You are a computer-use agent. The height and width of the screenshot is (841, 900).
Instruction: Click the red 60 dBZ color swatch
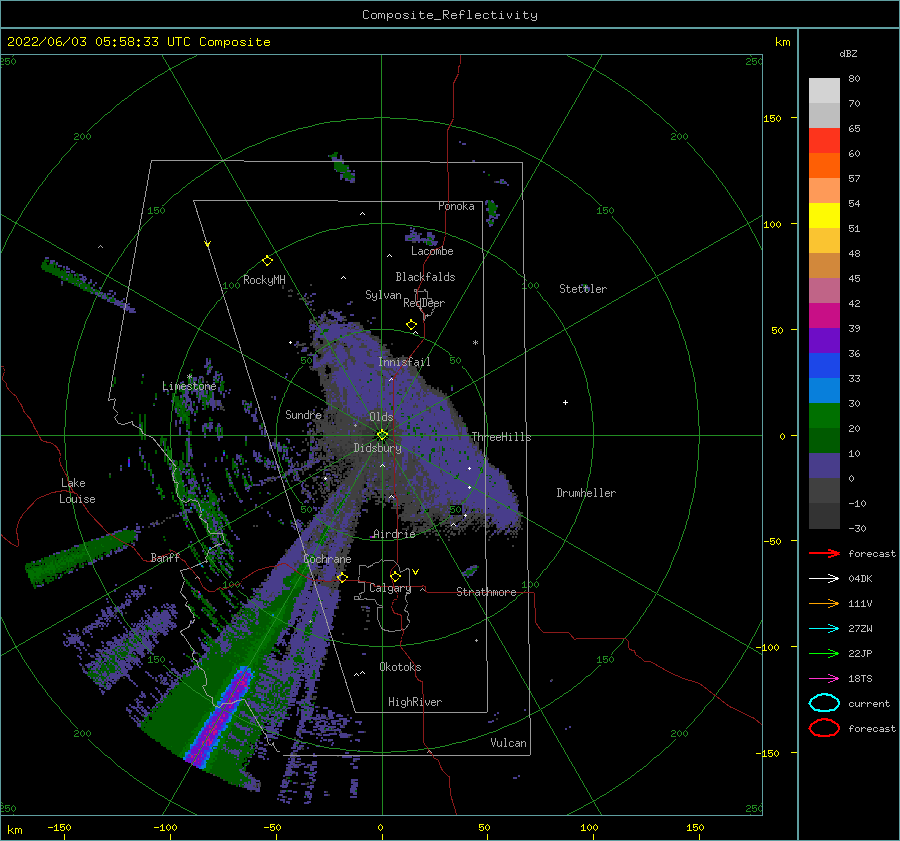point(824,140)
